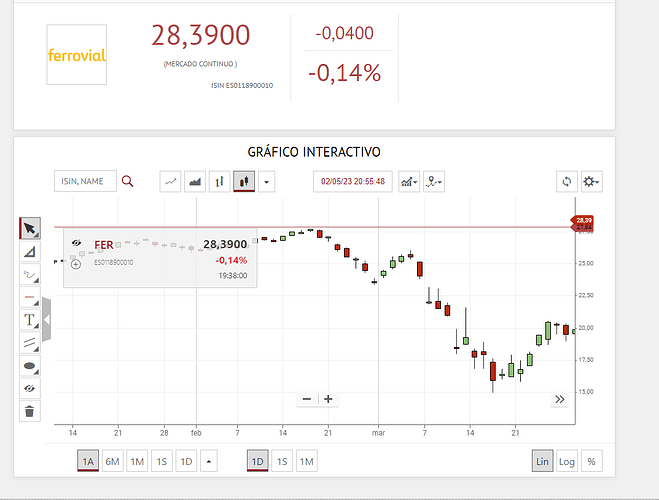The height and width of the screenshot is (500, 659).
Task: Set candle interval to 1S
Action: click(x=282, y=461)
